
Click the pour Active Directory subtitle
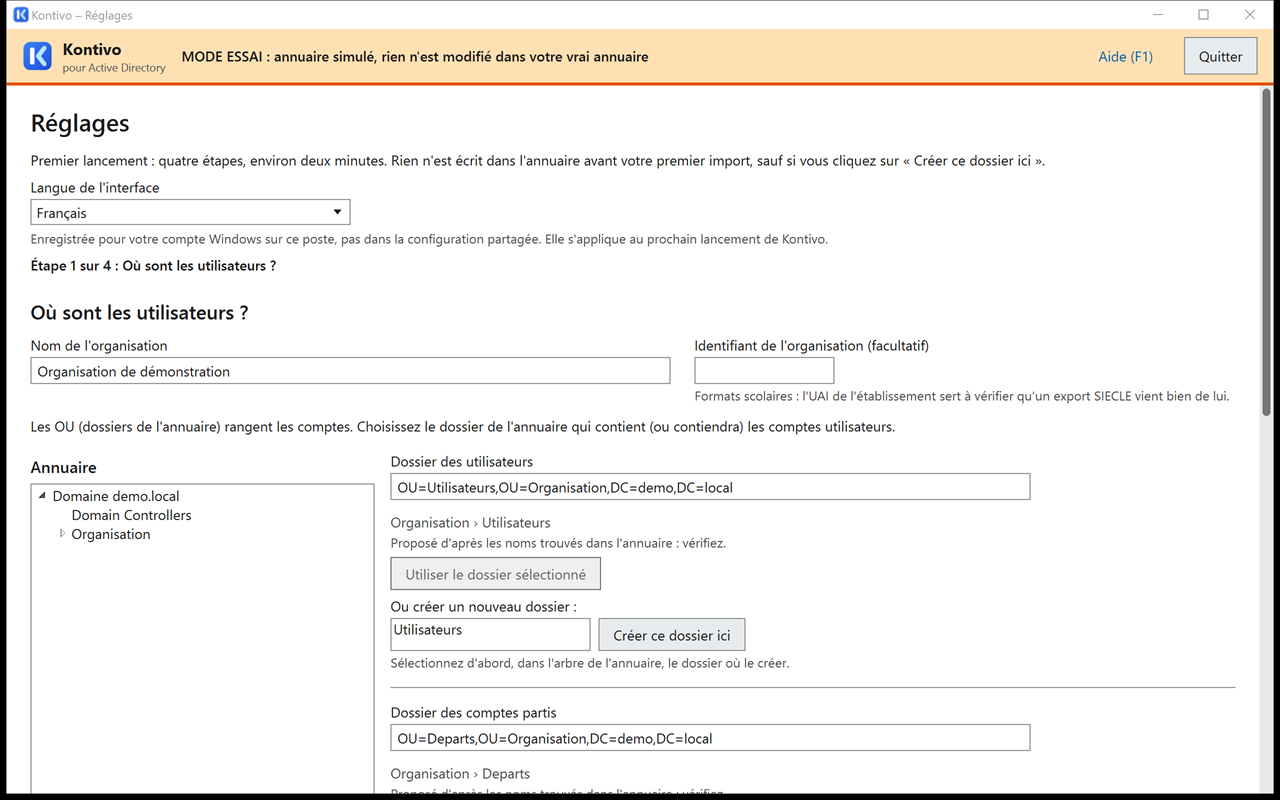[x=114, y=68]
